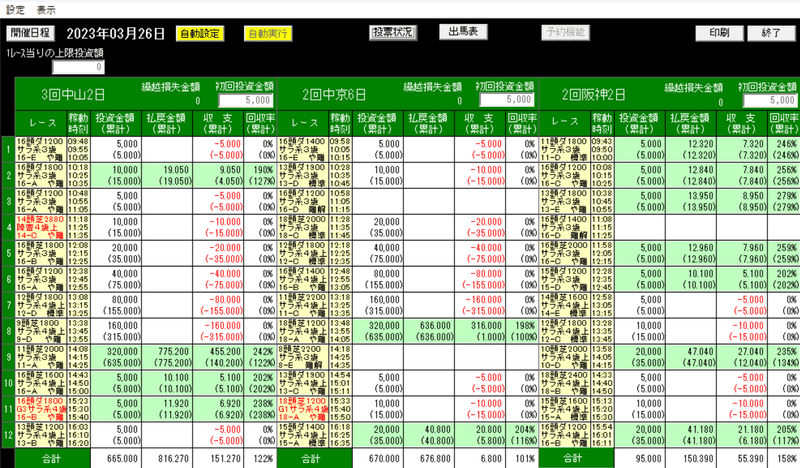Click Hanshin 合計 total label
The height and width of the screenshot is (468, 800).
(x=577, y=459)
